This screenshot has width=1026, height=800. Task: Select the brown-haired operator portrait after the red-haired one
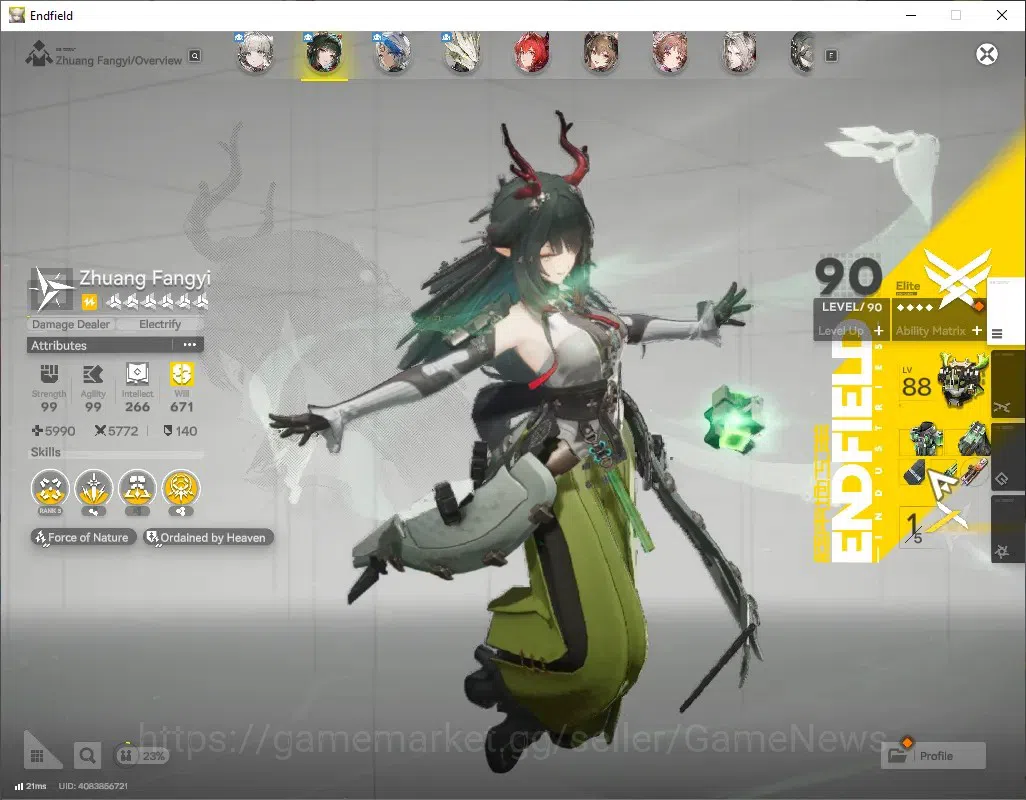click(601, 54)
